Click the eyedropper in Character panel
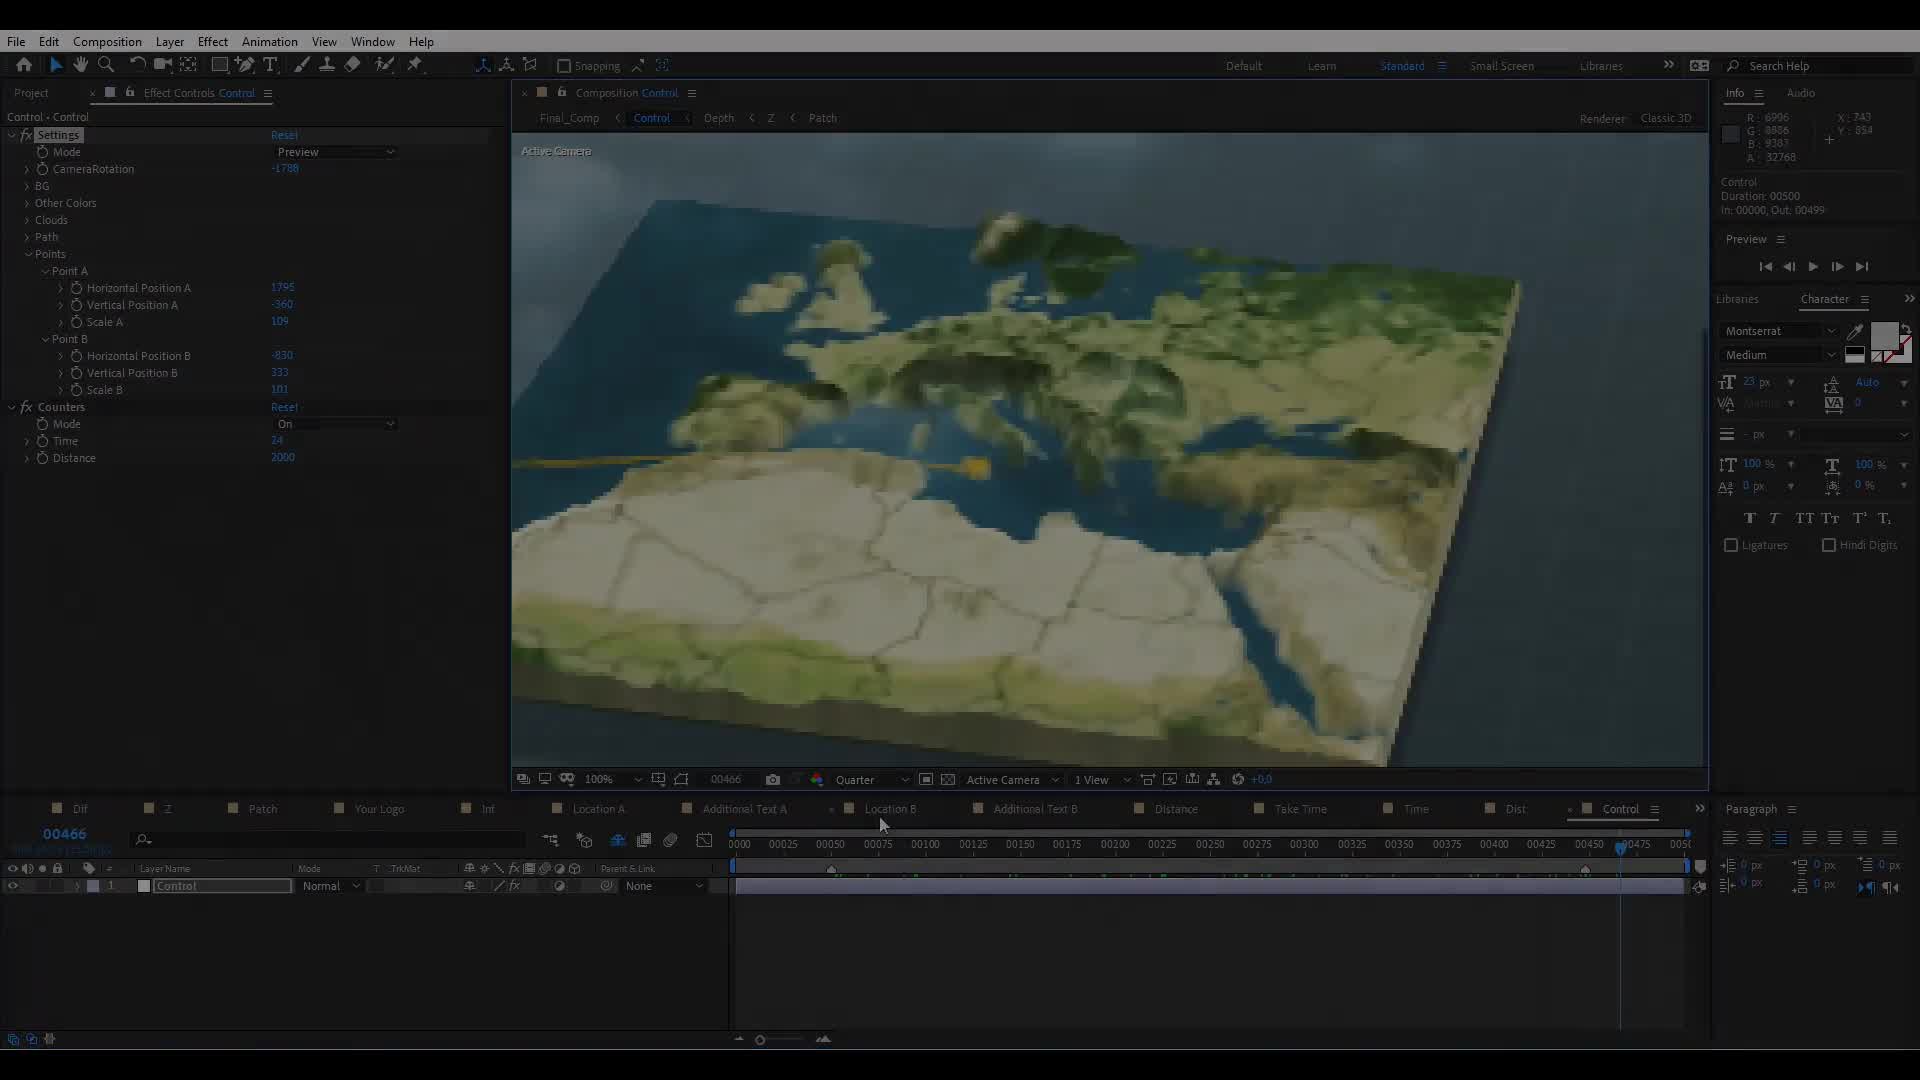 click(x=1855, y=331)
